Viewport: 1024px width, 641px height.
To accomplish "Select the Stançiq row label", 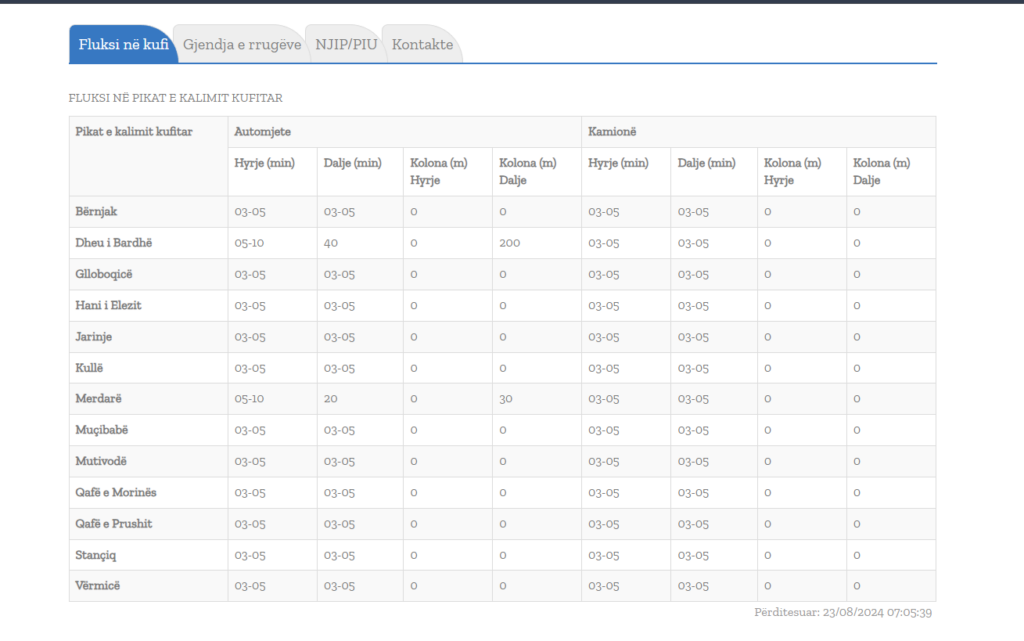I will coord(95,555).
